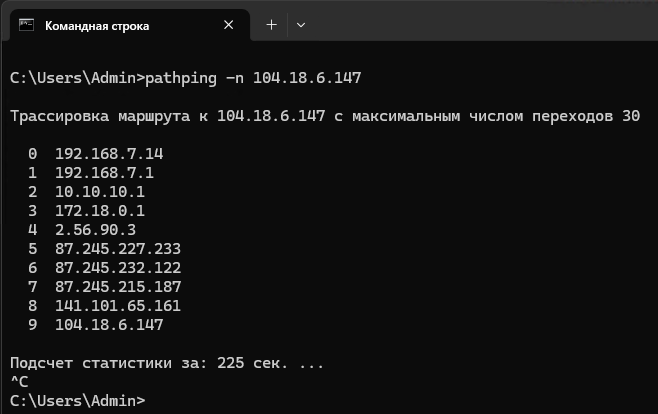Expand the new tab profile dropdown chevron
658x414 pixels.
click(301, 25)
